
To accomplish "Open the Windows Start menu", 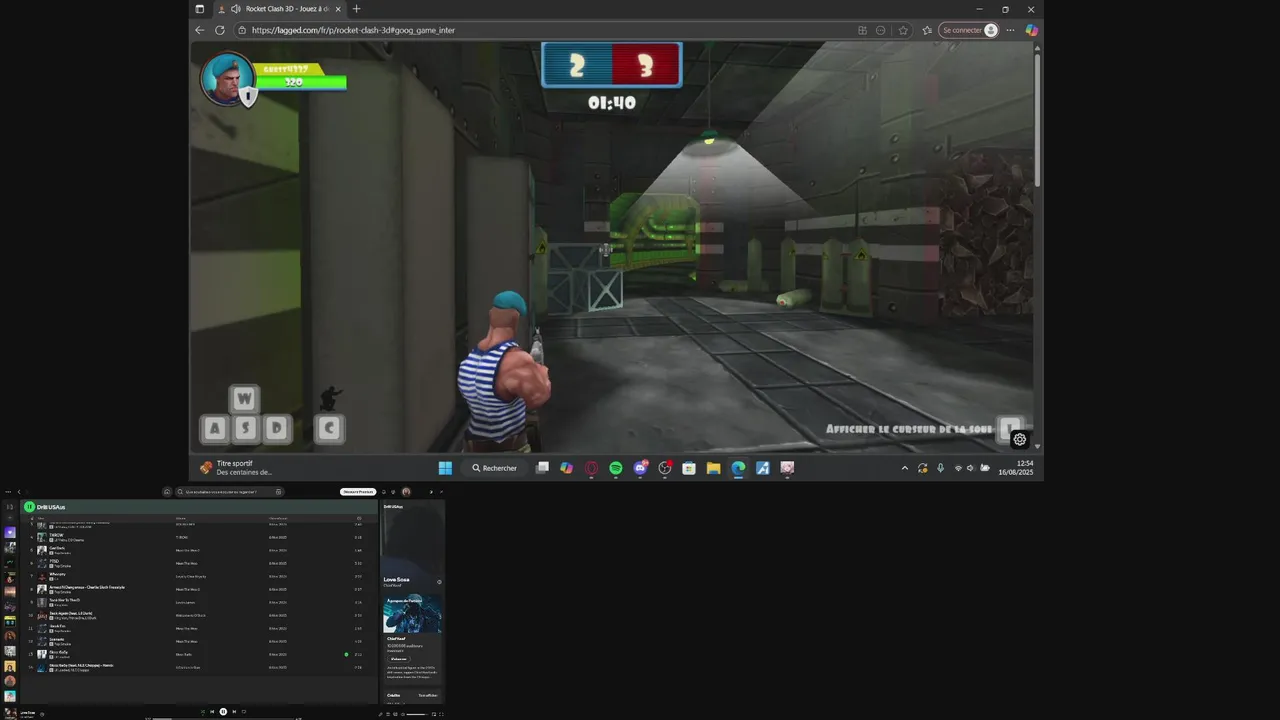I will (445, 468).
